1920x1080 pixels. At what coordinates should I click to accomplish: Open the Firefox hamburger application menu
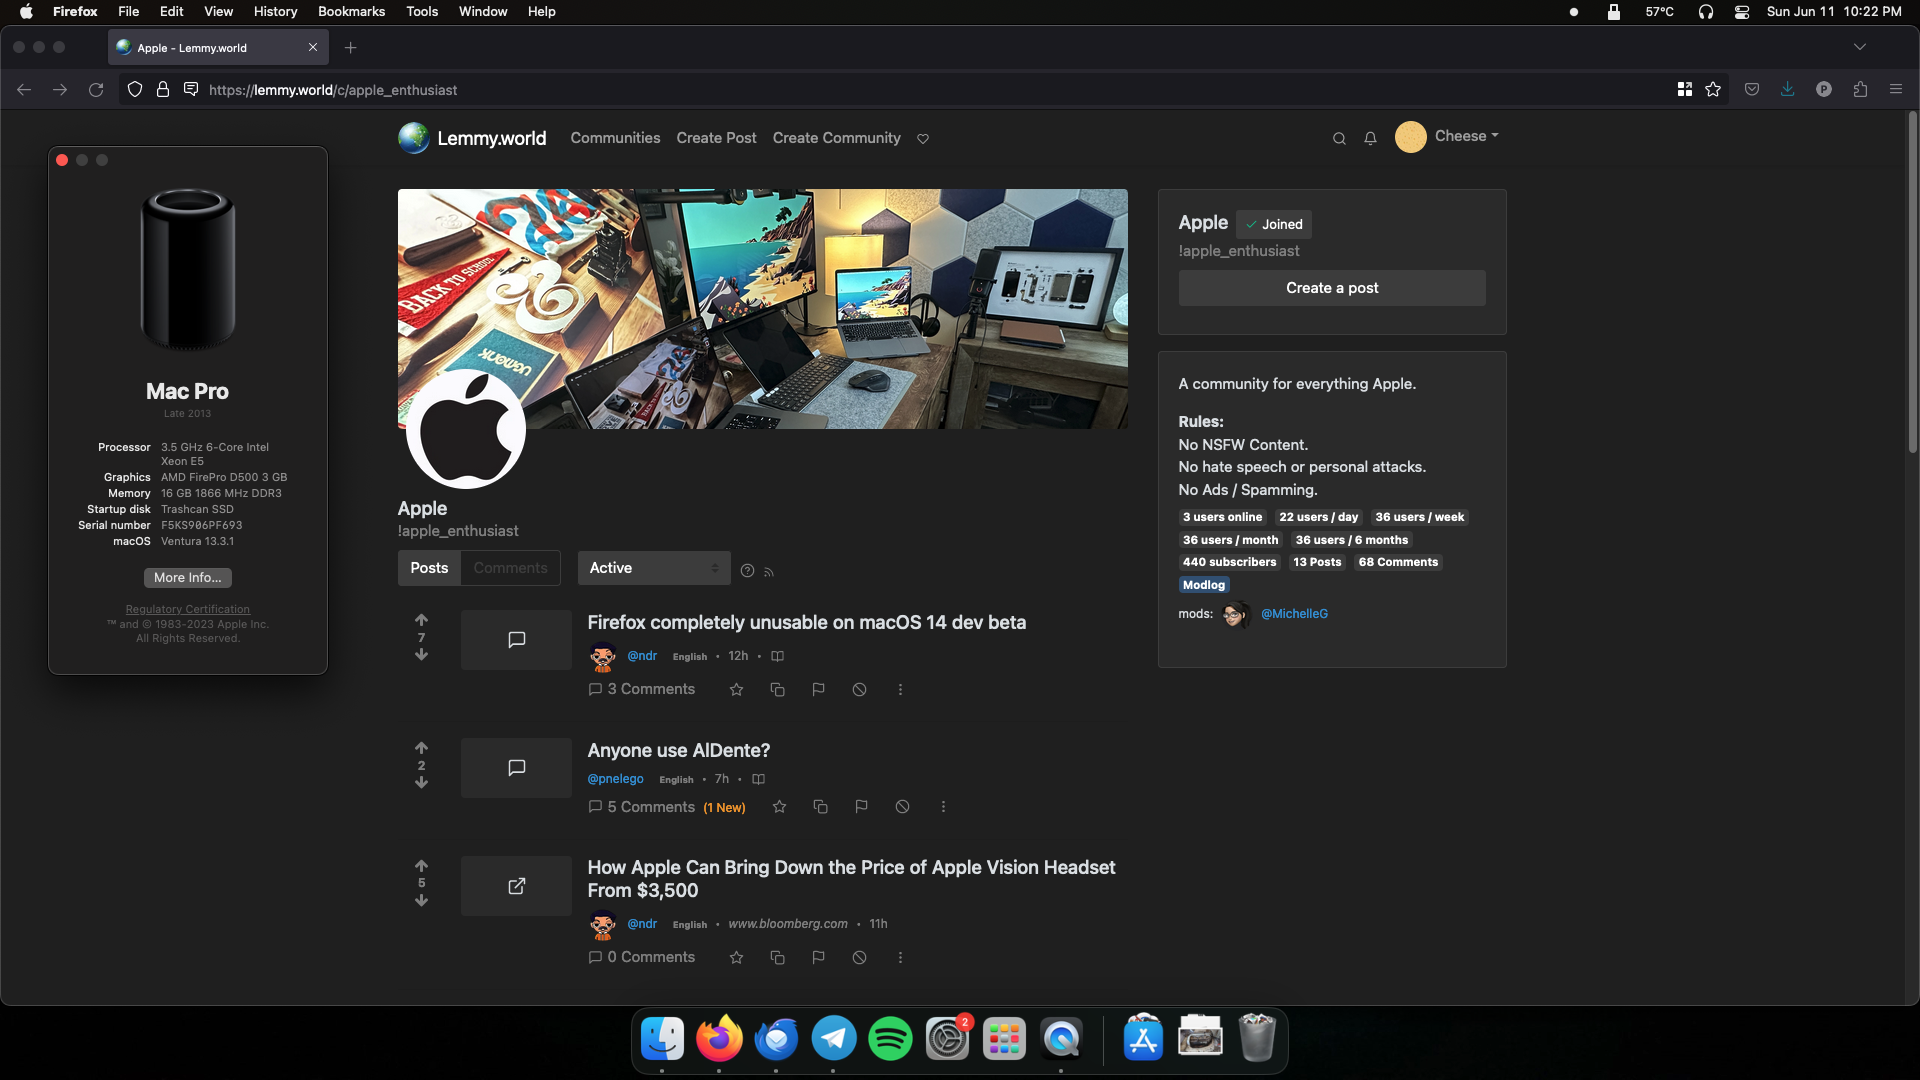[1896, 90]
